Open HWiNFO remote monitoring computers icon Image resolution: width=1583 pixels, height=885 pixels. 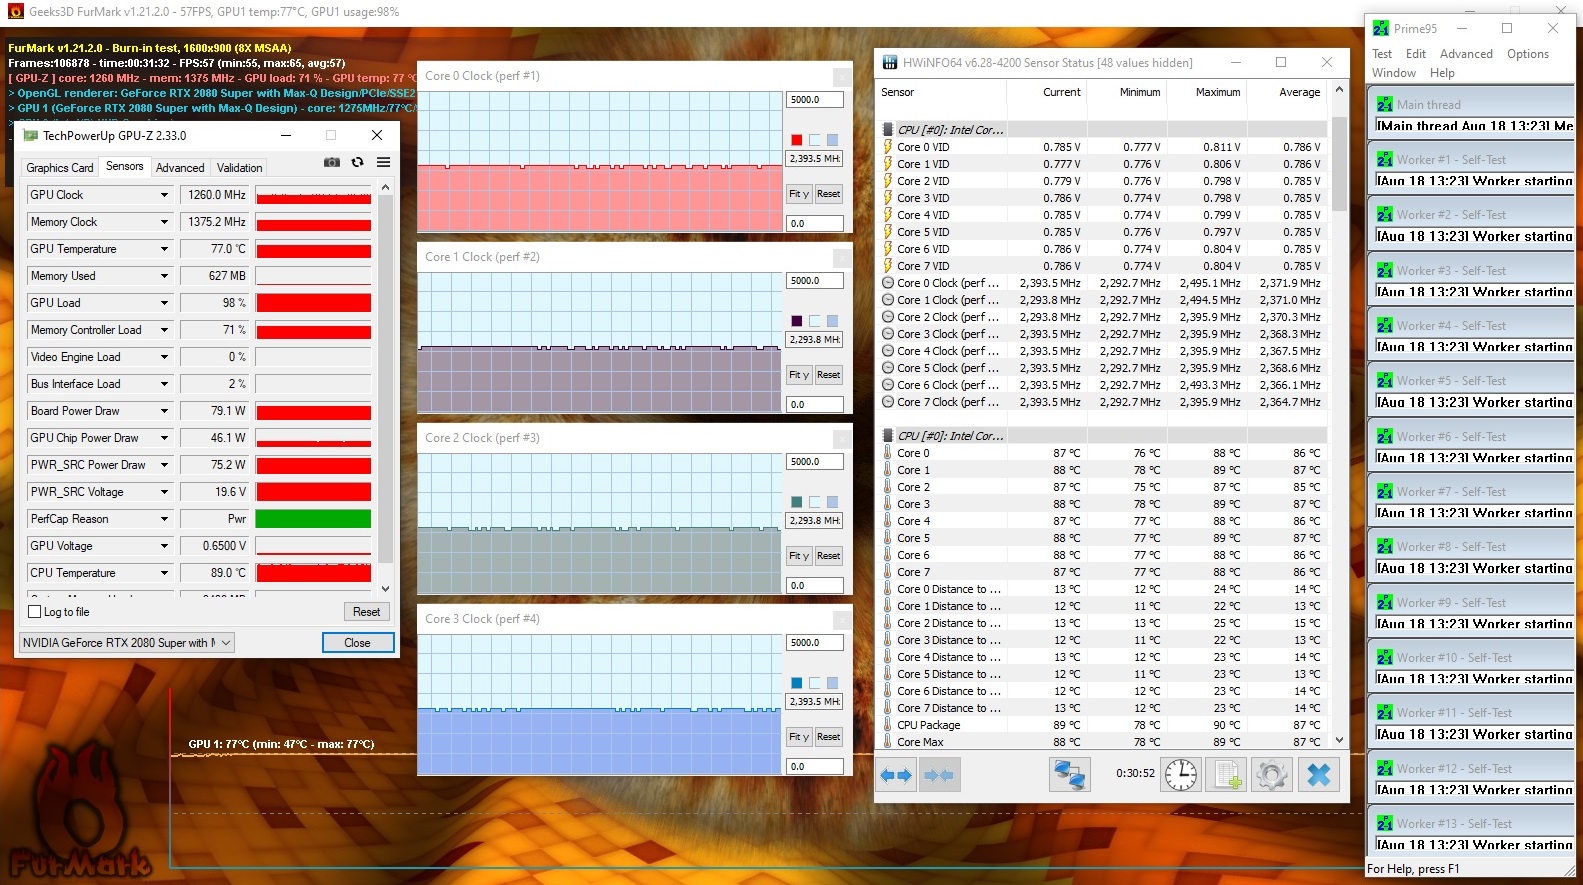tap(1069, 775)
